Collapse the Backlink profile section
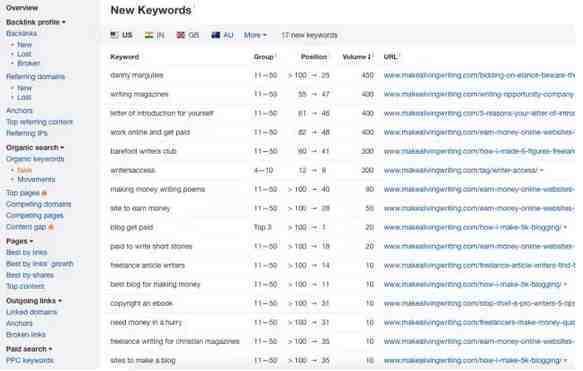Viewport: 583px width, 371px height. (x=36, y=22)
